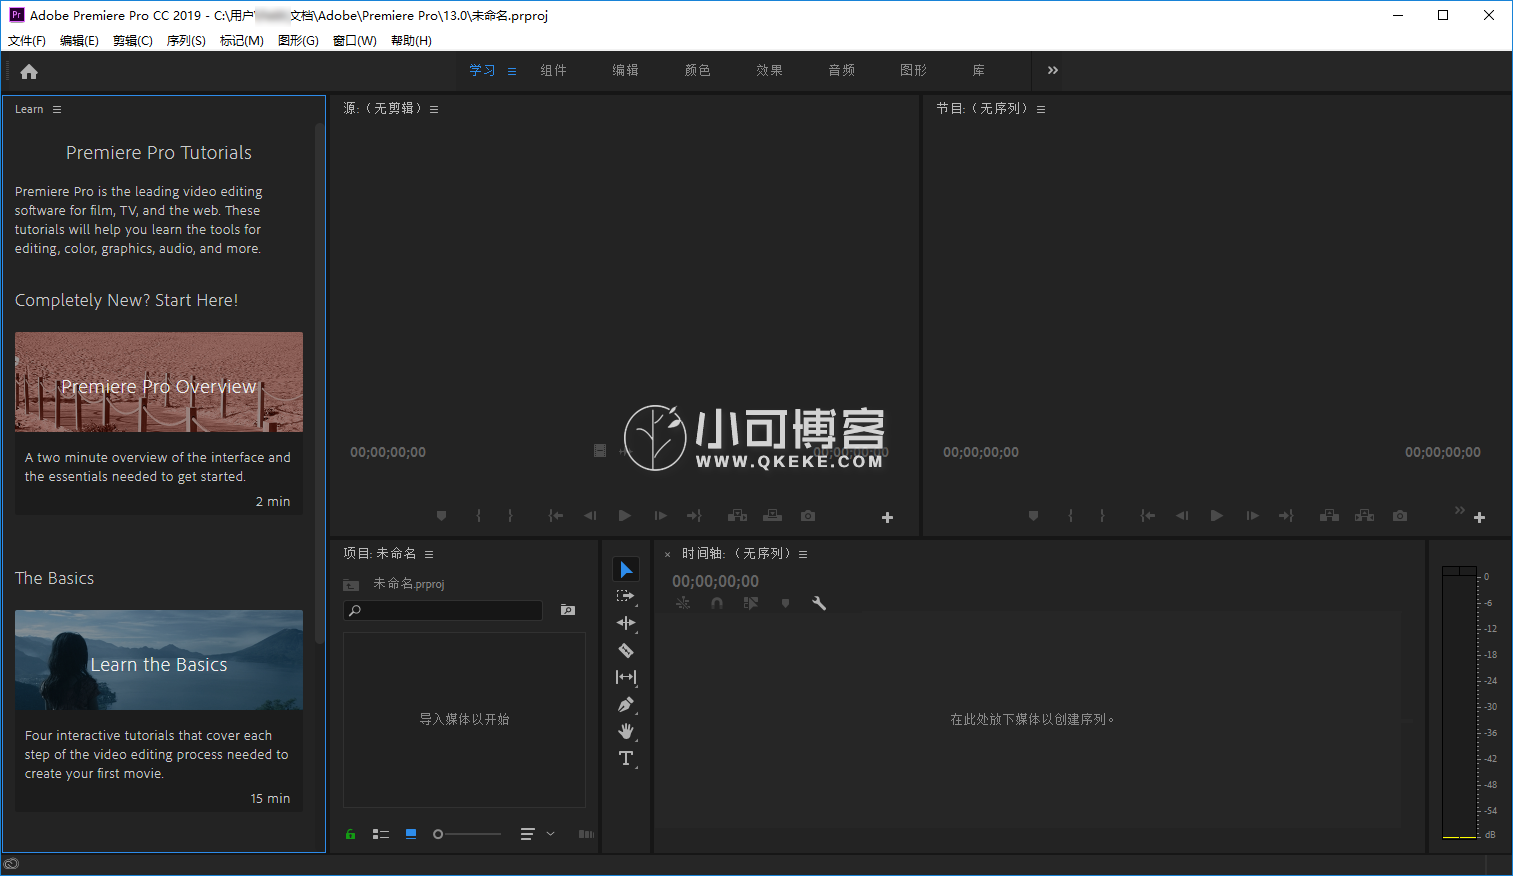1513x876 pixels.
Task: Open the 文件(F) menu
Action: click(x=27, y=41)
